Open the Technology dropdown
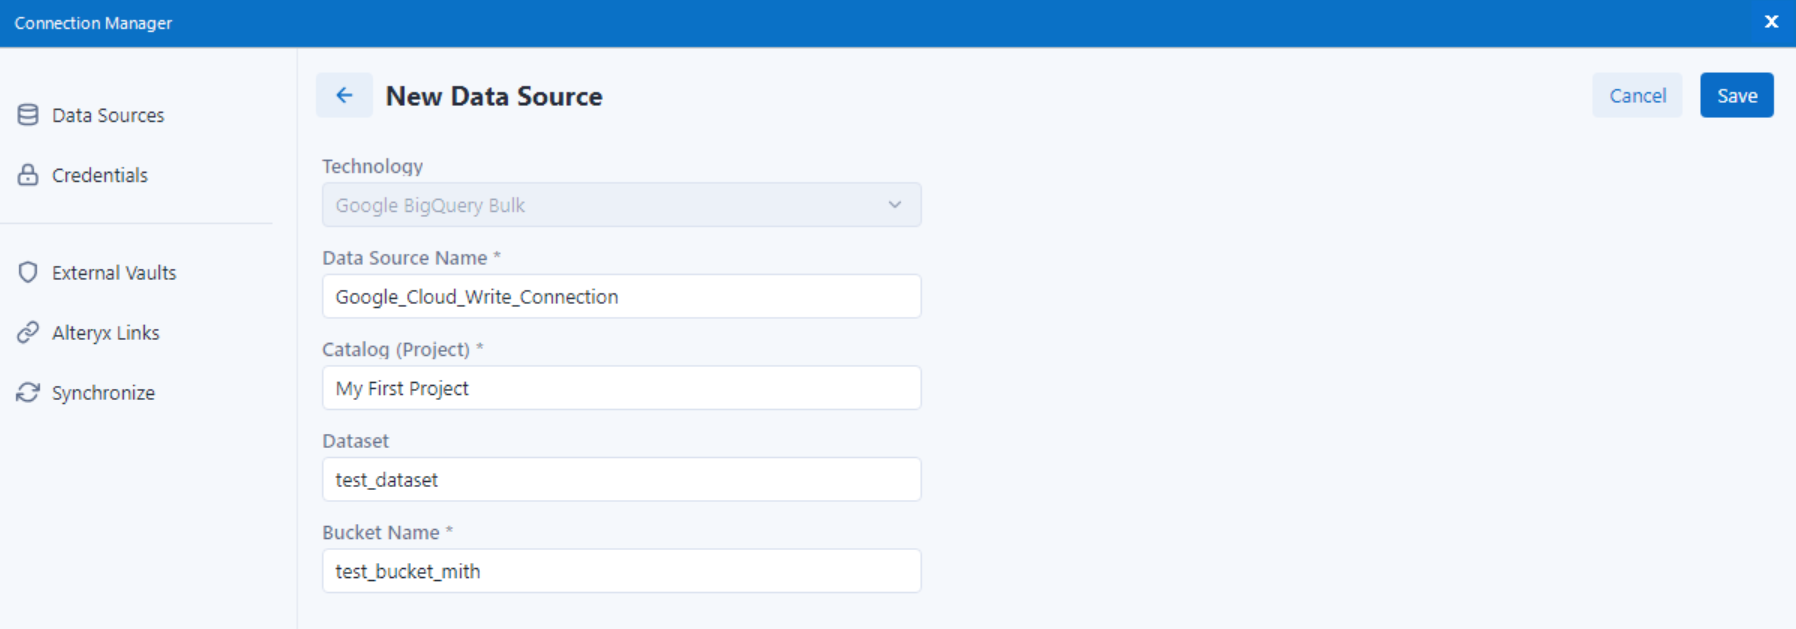Viewport: 1796px width, 629px height. 621,205
